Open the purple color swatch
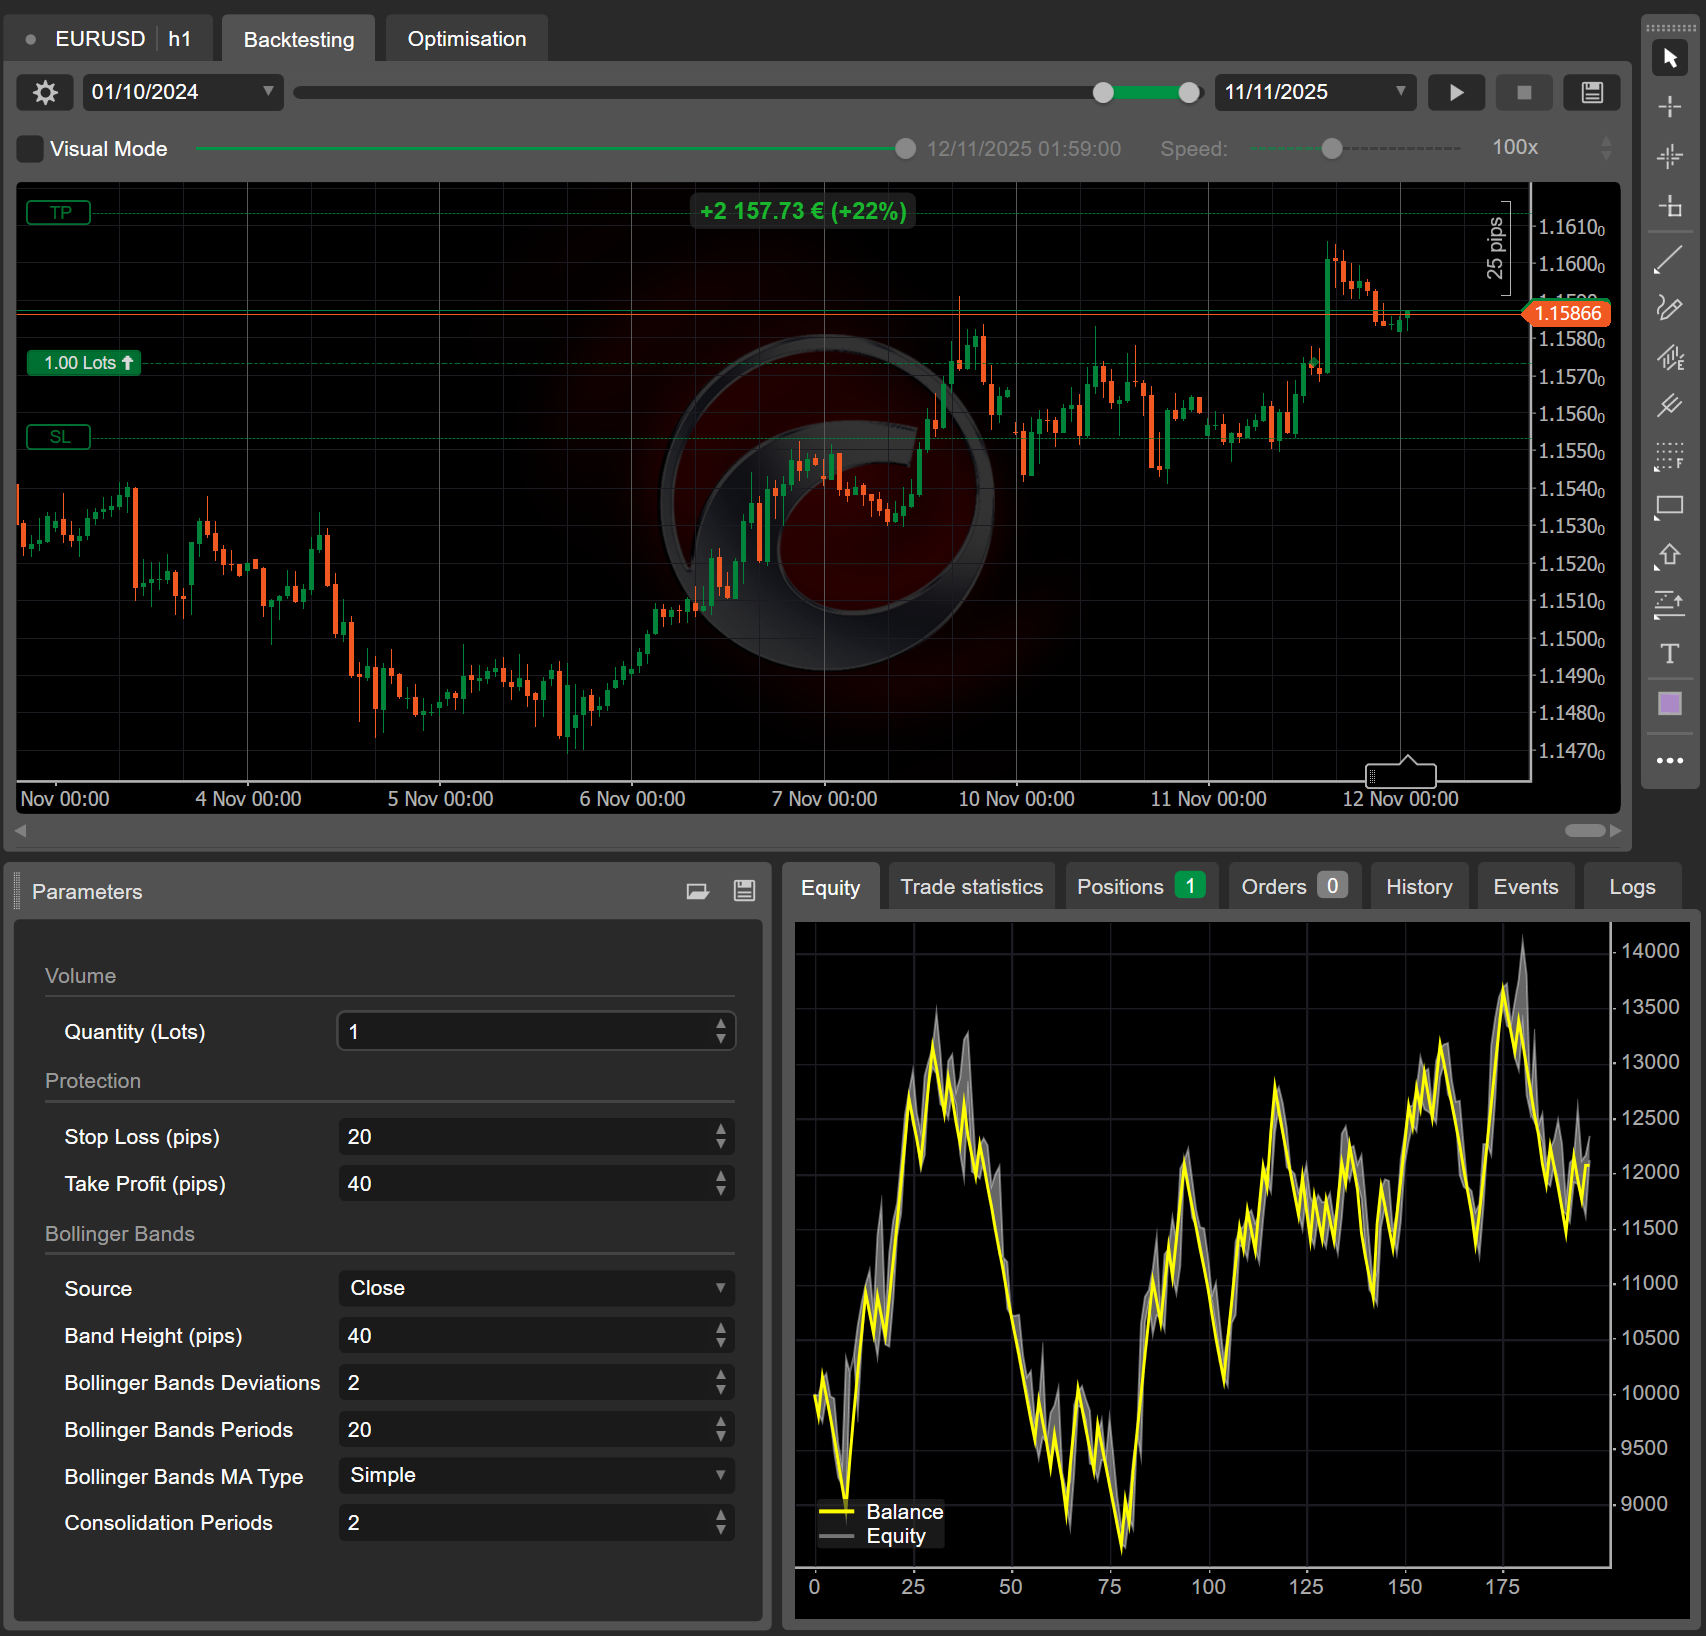The image size is (1706, 1636). tap(1669, 704)
